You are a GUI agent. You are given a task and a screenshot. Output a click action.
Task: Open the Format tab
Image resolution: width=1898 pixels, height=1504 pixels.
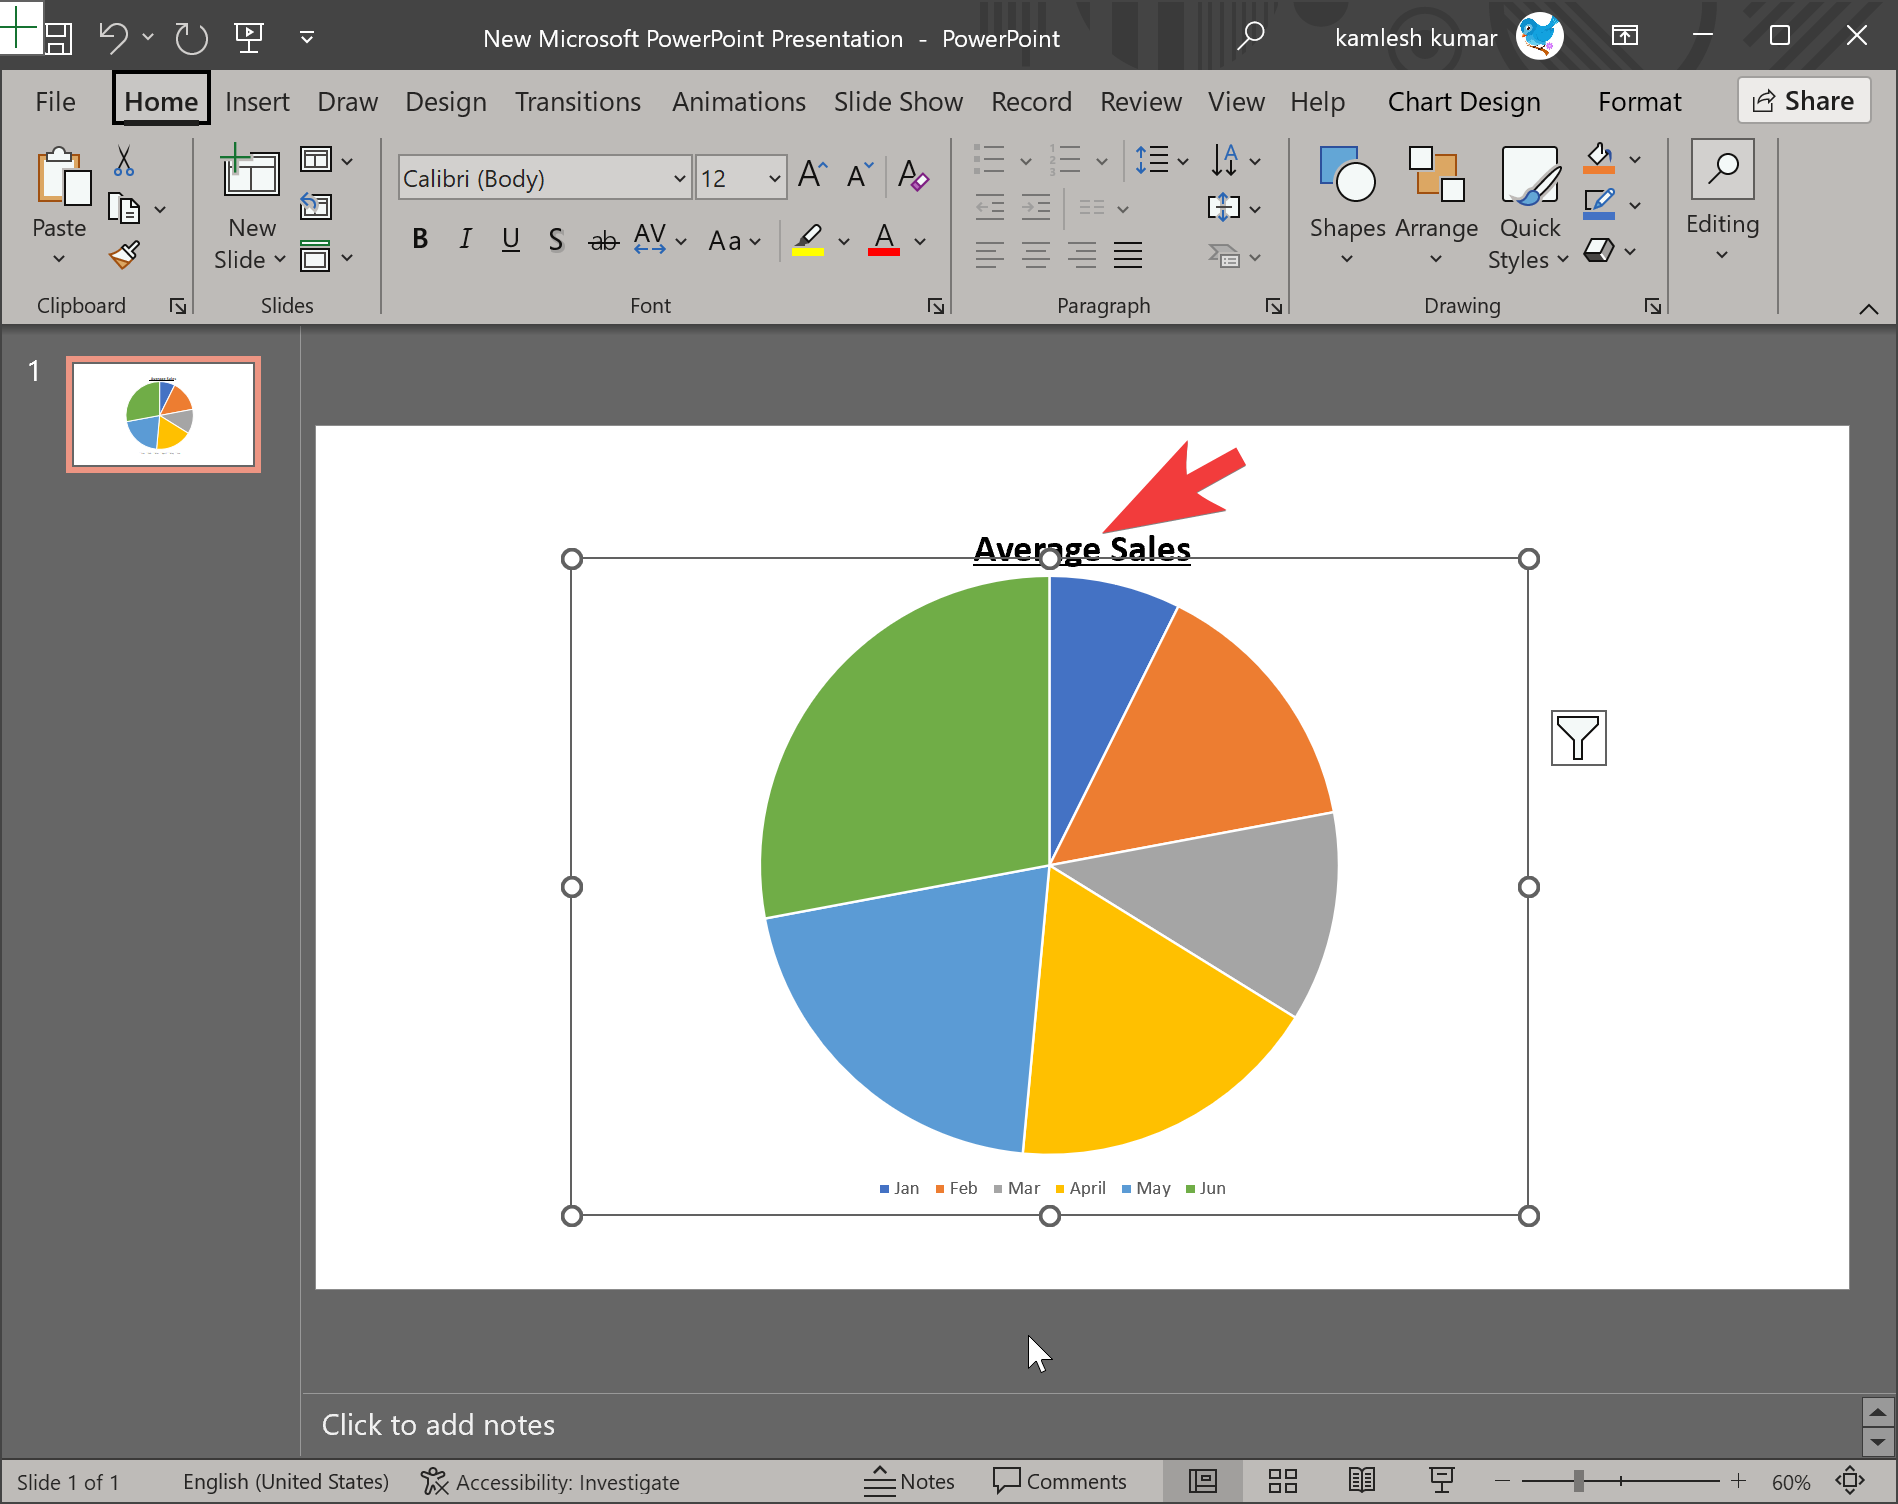coord(1639,102)
